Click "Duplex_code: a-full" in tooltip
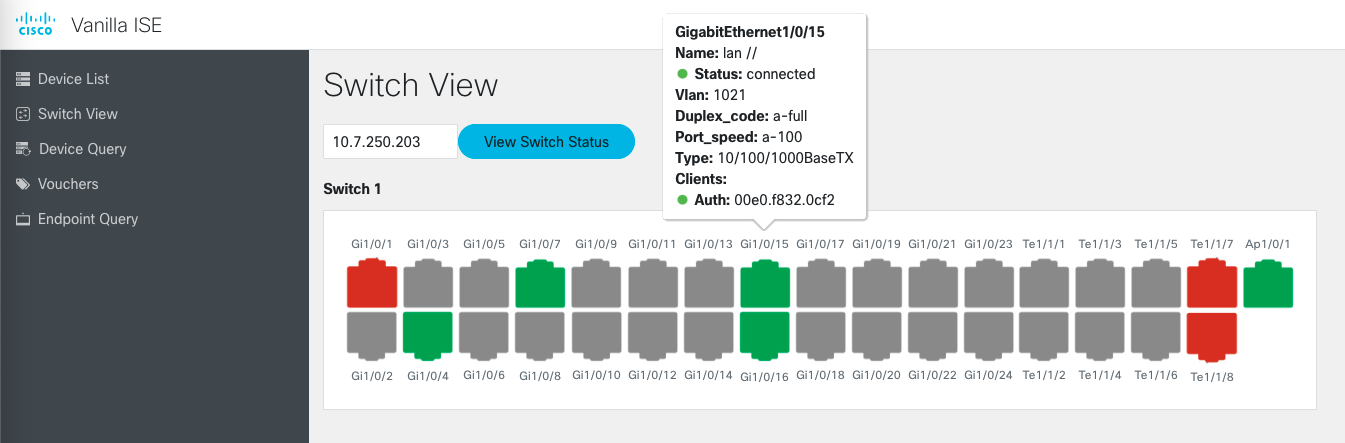 coord(741,116)
